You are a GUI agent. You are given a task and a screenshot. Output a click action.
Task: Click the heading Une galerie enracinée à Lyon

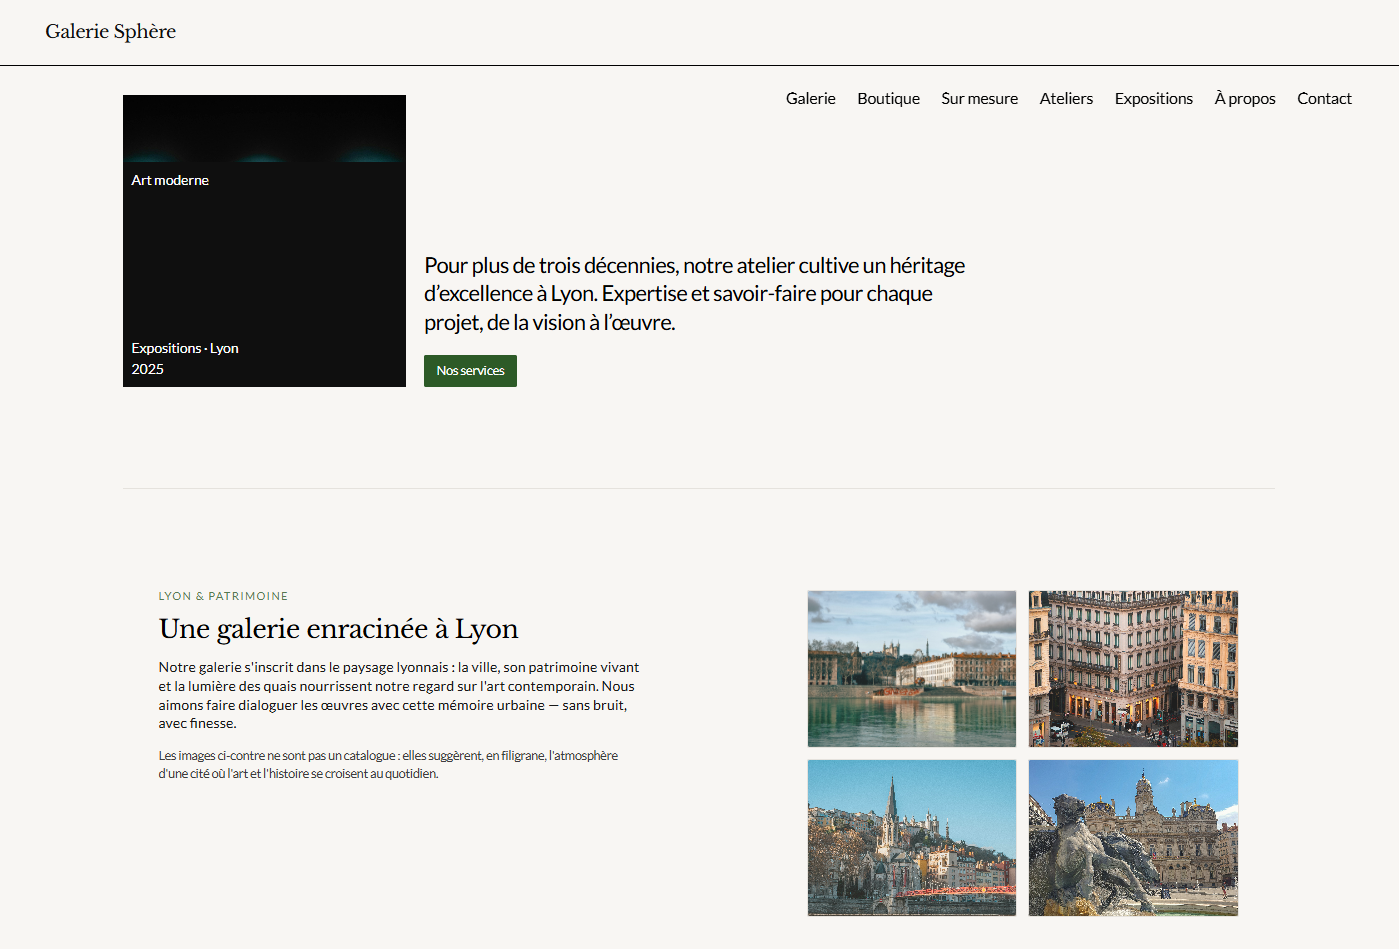pos(338,629)
